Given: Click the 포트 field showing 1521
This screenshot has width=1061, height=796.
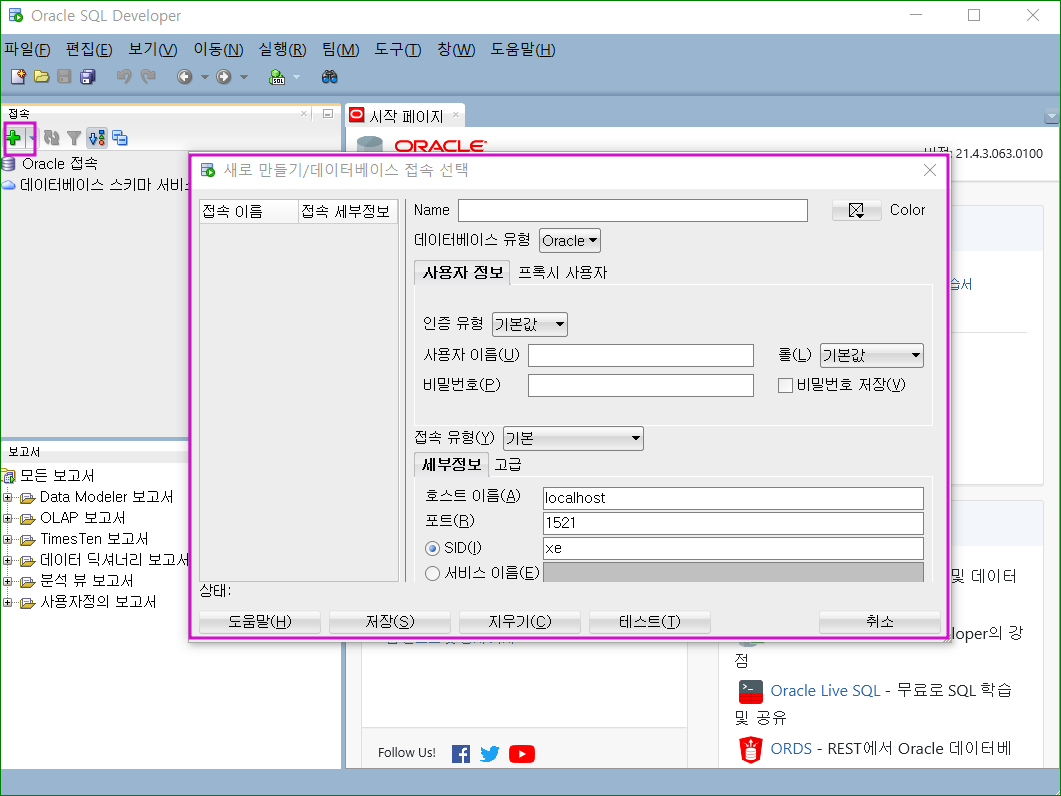Looking at the screenshot, I should (x=733, y=523).
